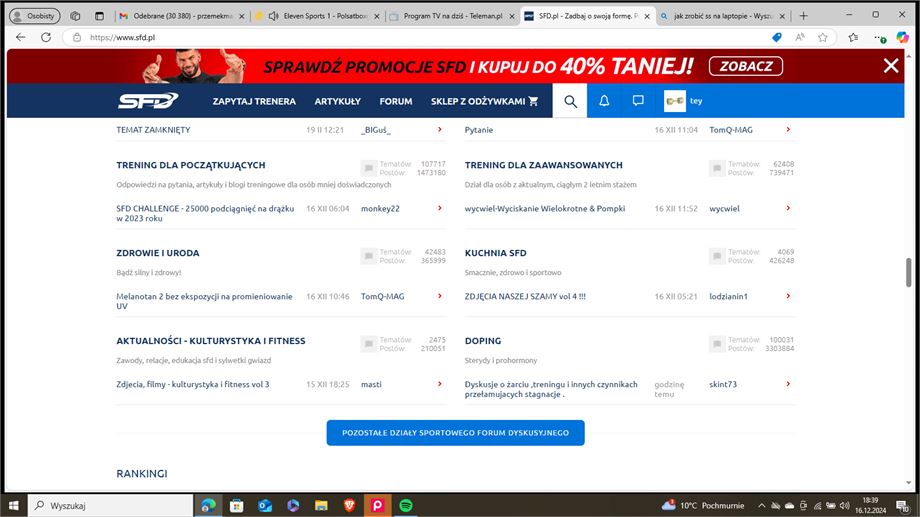Open SFD CHALLENGE 25000 podciągnięć thread

pyautogui.click(x=205, y=213)
